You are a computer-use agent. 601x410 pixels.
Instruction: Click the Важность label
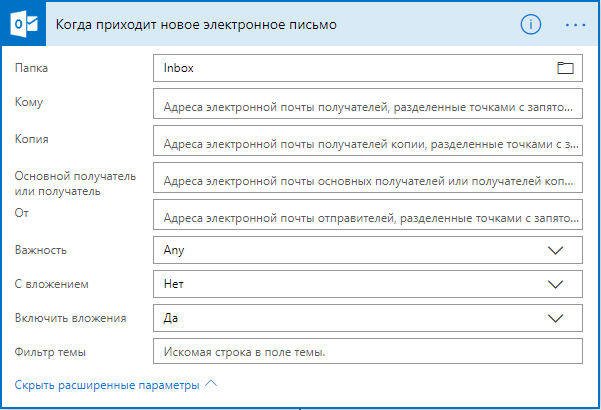tap(41, 250)
